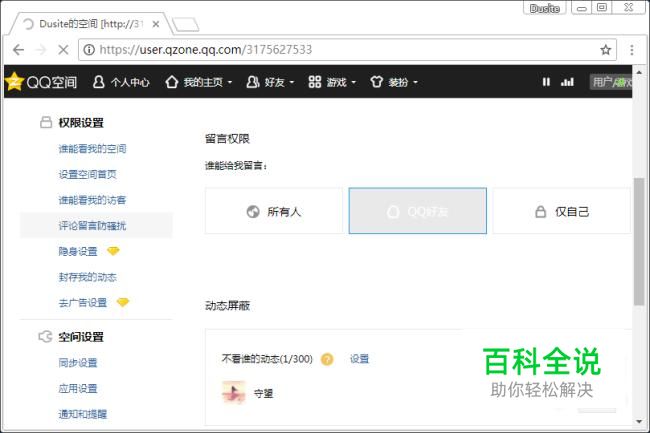This screenshot has width=650, height=433.
Task: Click the QQ空间 star logo
Action: (14, 82)
